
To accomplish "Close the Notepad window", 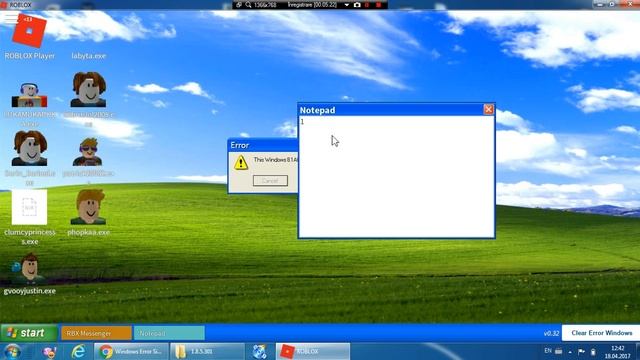I will 489,109.
